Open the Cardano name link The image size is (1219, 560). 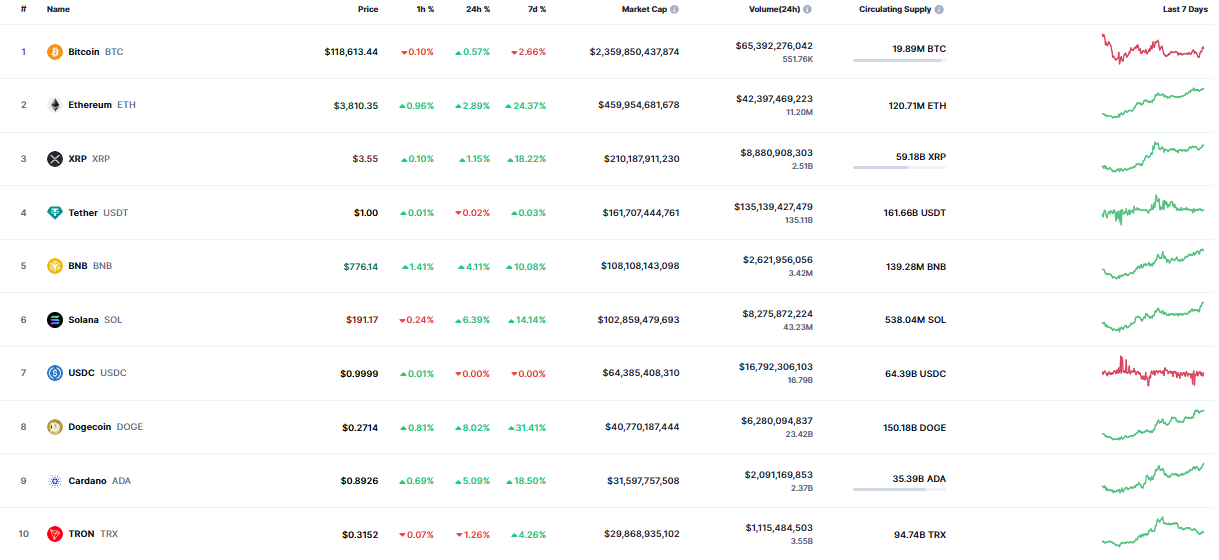click(x=87, y=481)
